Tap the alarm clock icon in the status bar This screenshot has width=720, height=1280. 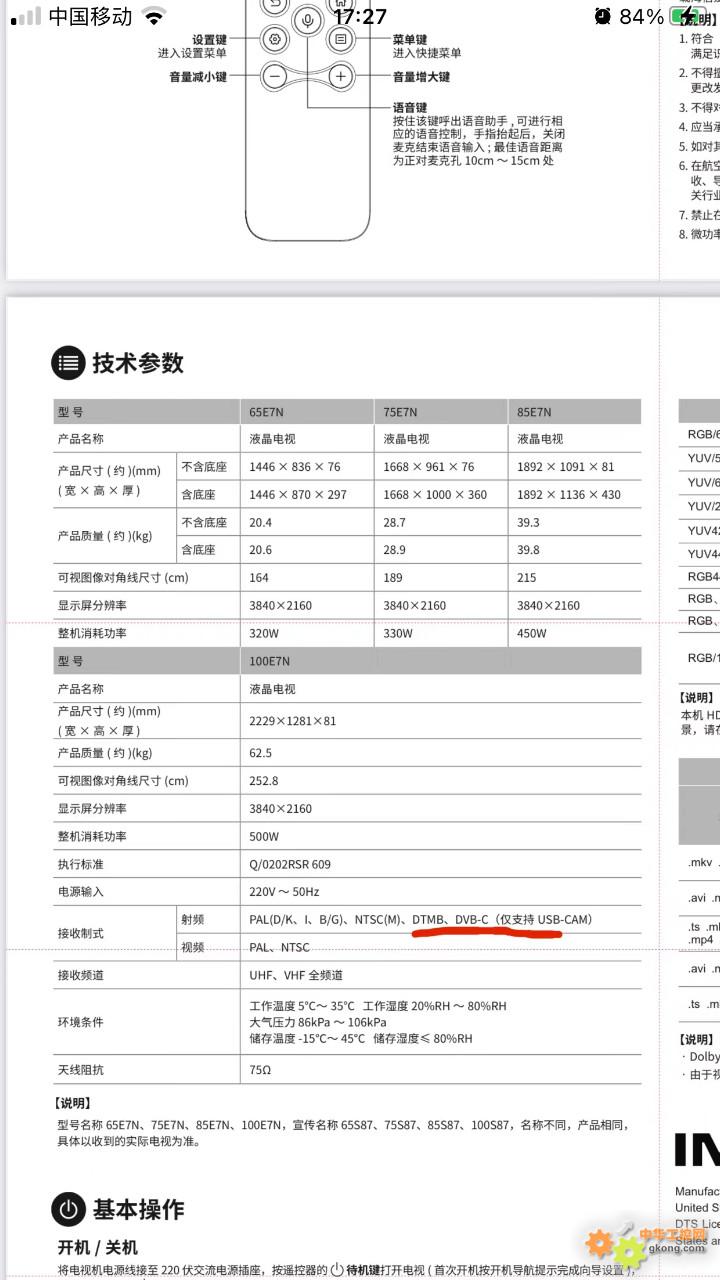[x=602, y=16]
